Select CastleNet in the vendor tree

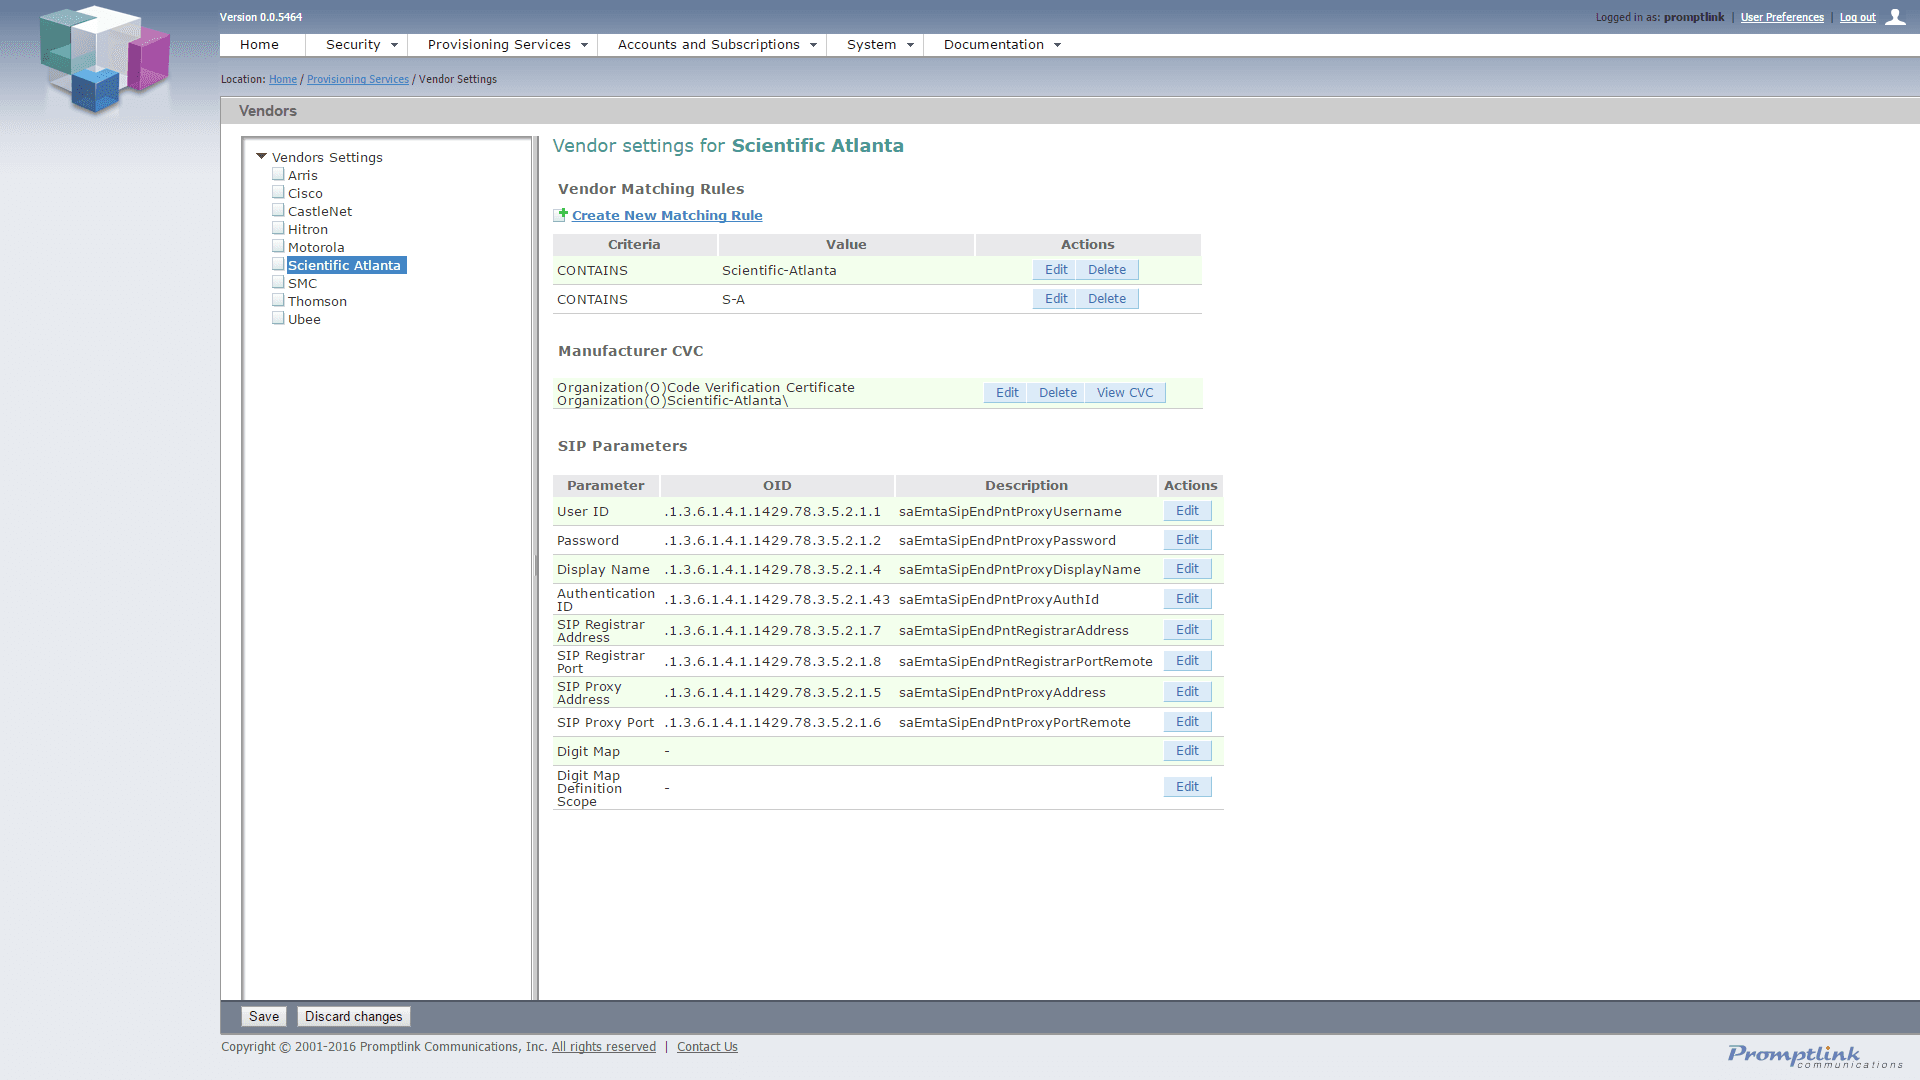pyautogui.click(x=320, y=211)
